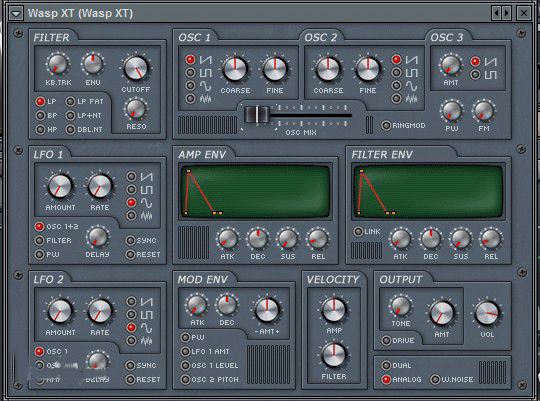Click the Output TONE knob
Image resolution: width=540 pixels, height=401 pixels.
point(401,306)
